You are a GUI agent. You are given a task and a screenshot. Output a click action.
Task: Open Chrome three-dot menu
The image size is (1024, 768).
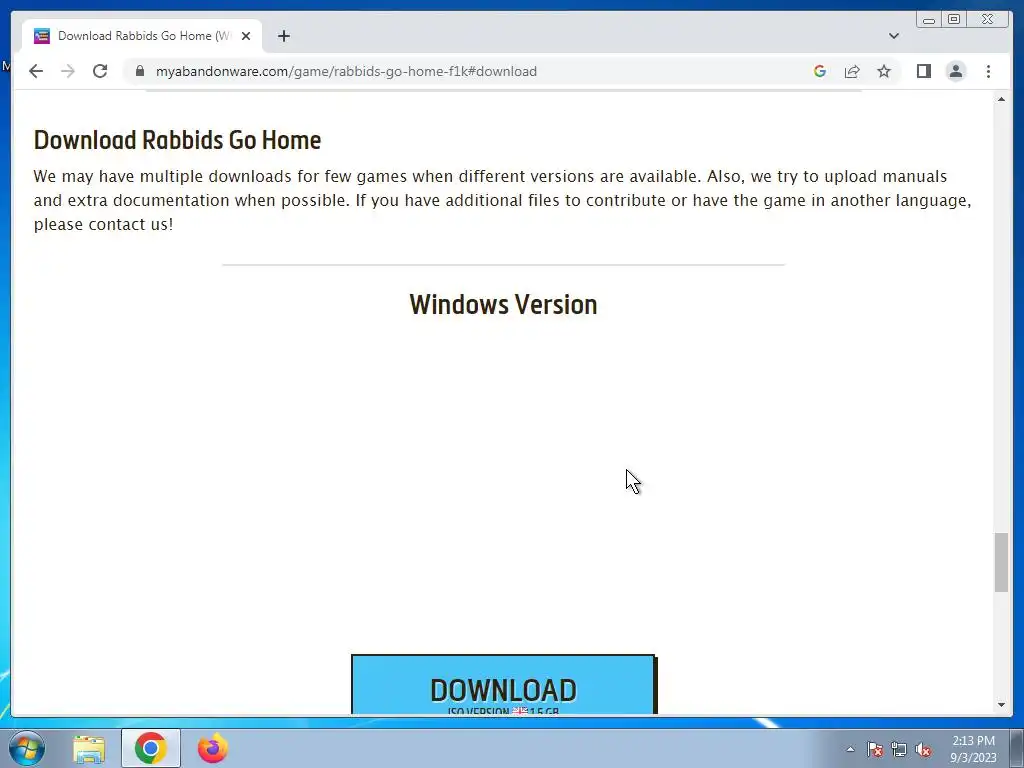pos(988,71)
